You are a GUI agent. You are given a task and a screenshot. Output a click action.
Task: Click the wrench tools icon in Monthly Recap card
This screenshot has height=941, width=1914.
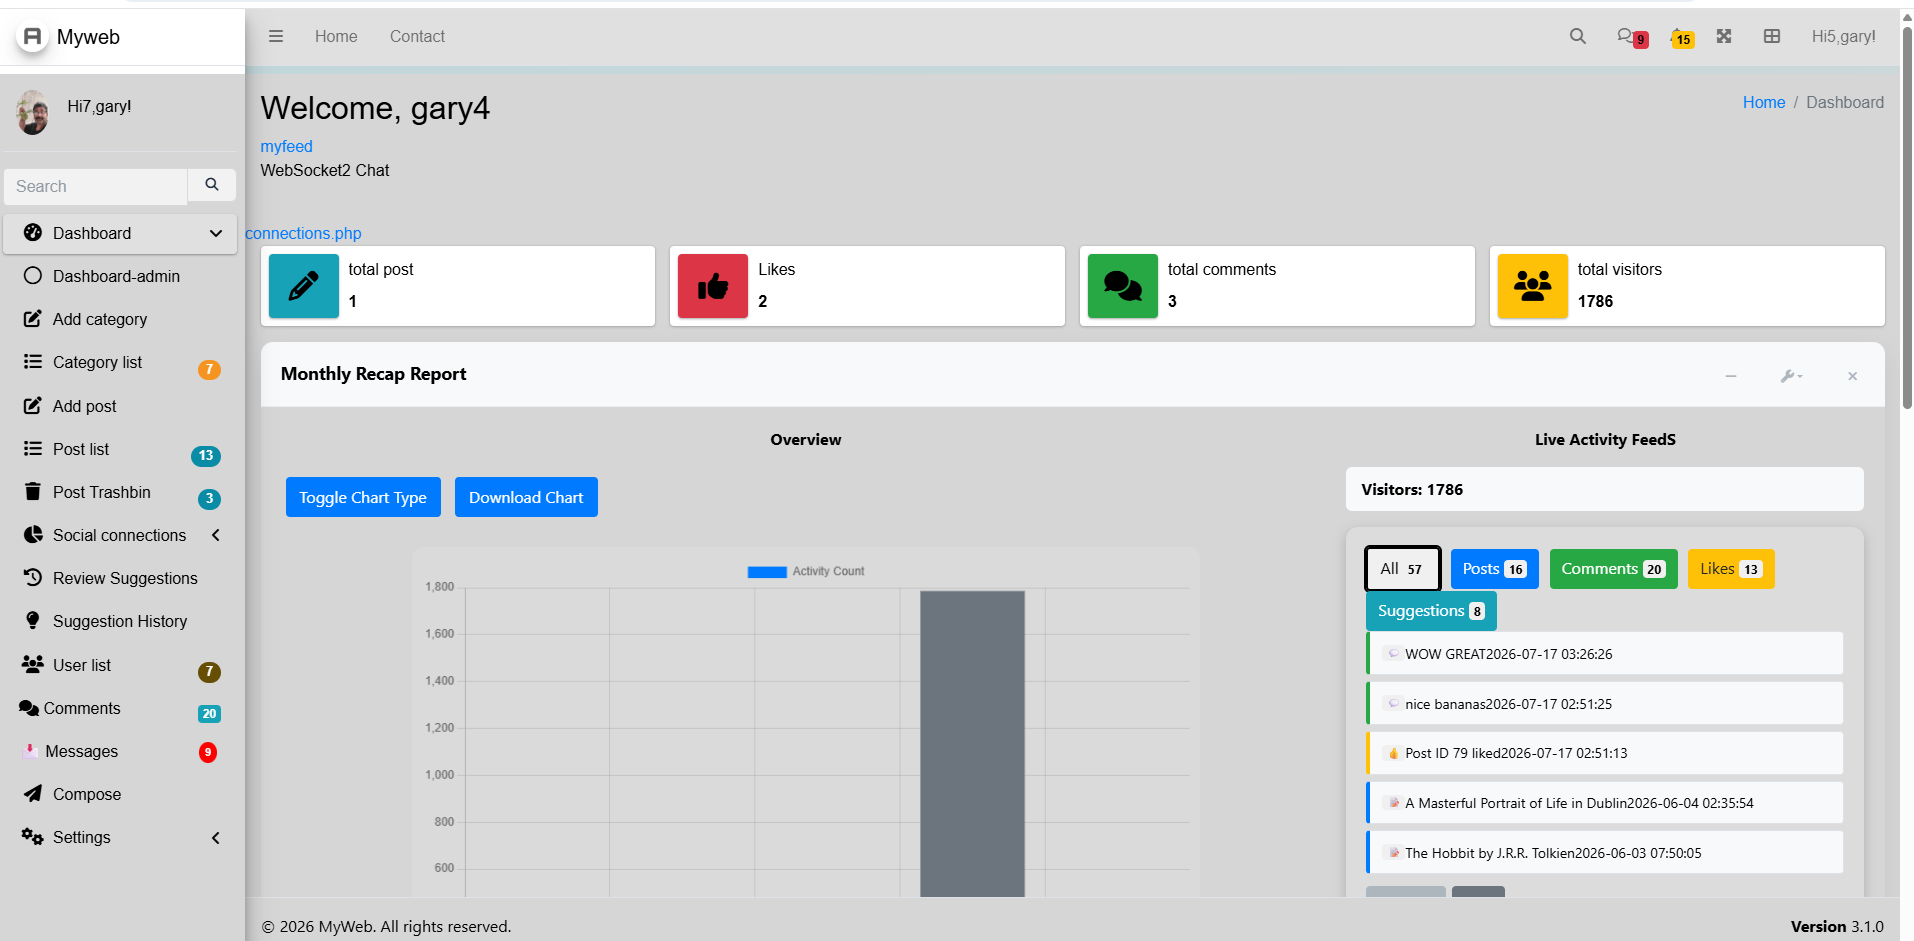[1791, 376]
